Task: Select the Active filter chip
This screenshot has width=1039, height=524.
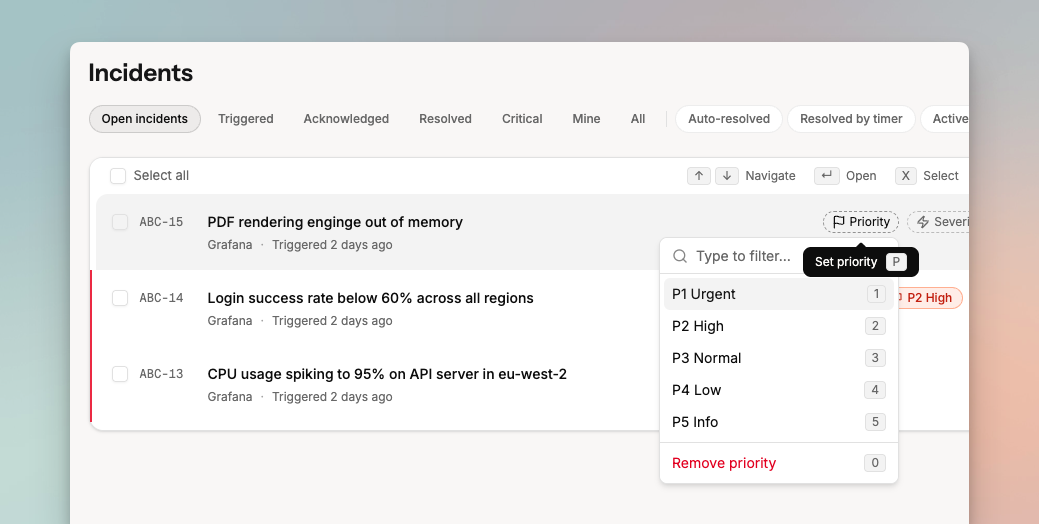Action: coord(945,119)
